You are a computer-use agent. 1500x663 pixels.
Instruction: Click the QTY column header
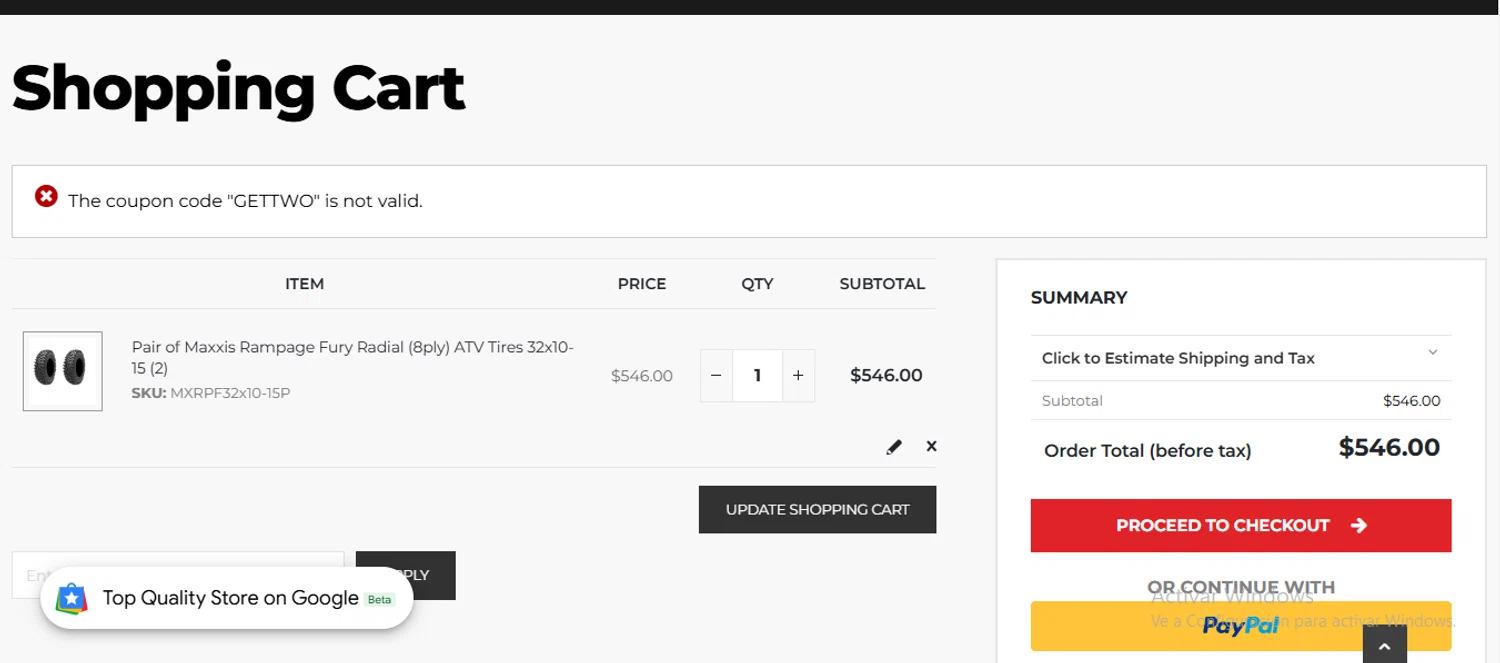[757, 284]
